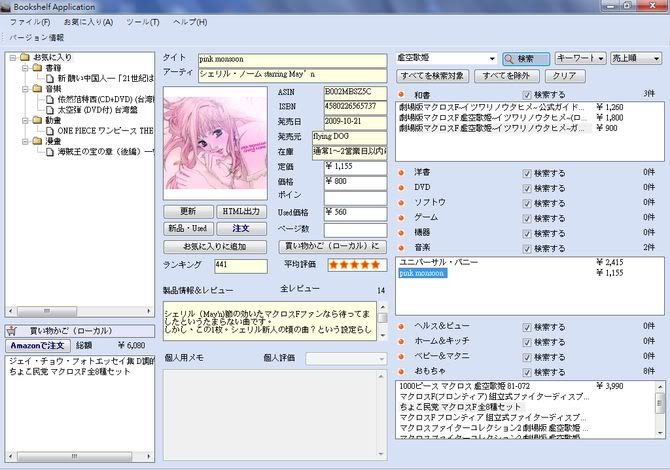
Task: Click the Amazonで注文 button
Action: coord(38,345)
